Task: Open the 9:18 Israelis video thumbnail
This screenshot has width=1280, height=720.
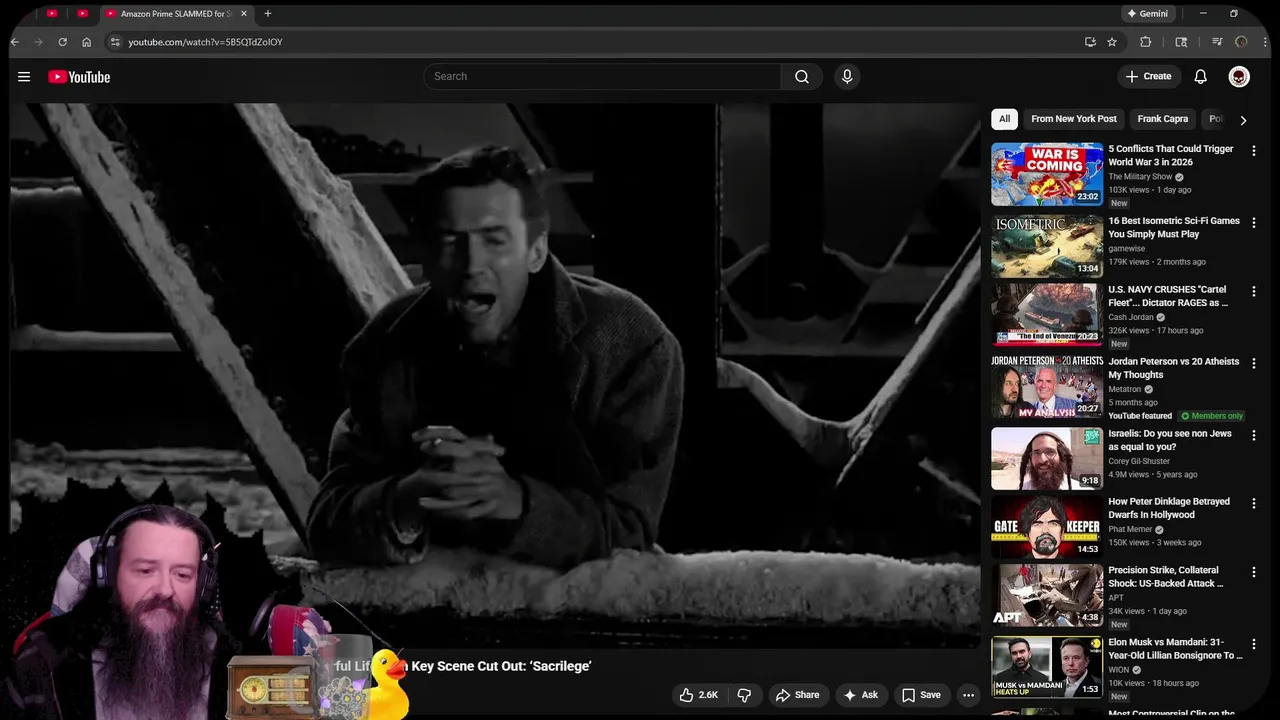Action: (1047, 458)
